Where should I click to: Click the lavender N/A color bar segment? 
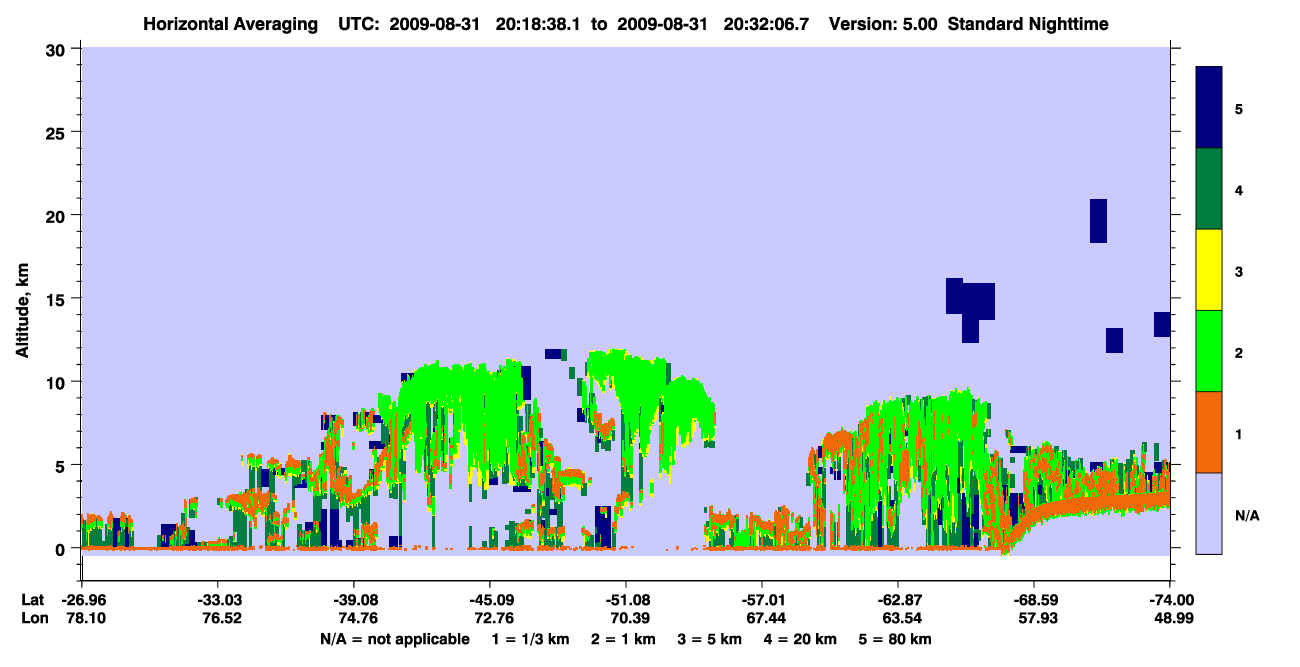coord(1209,513)
